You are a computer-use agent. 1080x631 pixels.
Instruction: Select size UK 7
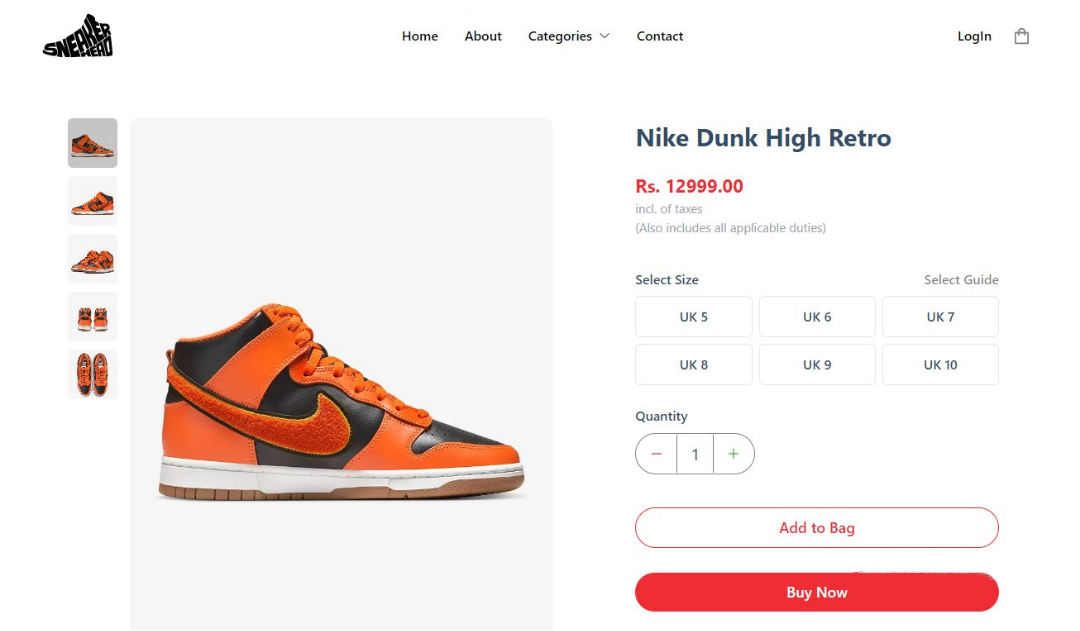(x=940, y=316)
